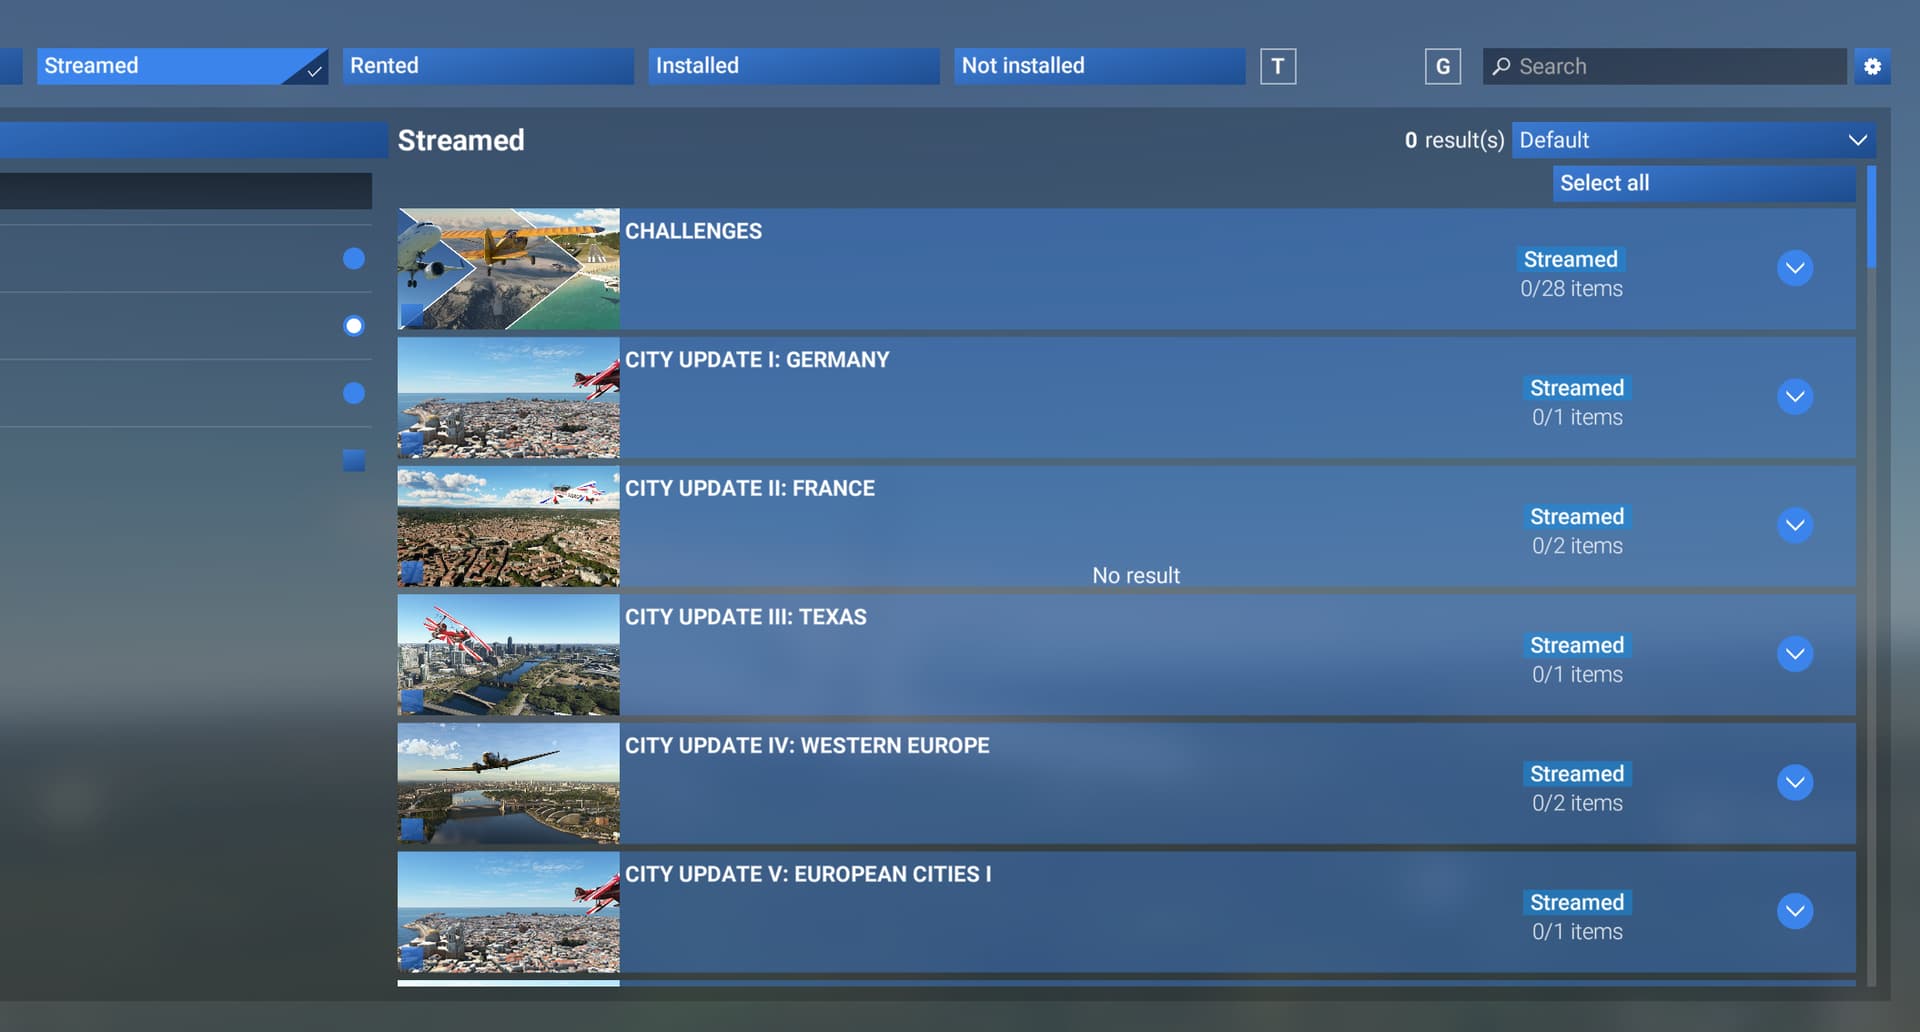The width and height of the screenshot is (1920, 1032).
Task: Expand City Update III: Texas details
Action: (1796, 654)
